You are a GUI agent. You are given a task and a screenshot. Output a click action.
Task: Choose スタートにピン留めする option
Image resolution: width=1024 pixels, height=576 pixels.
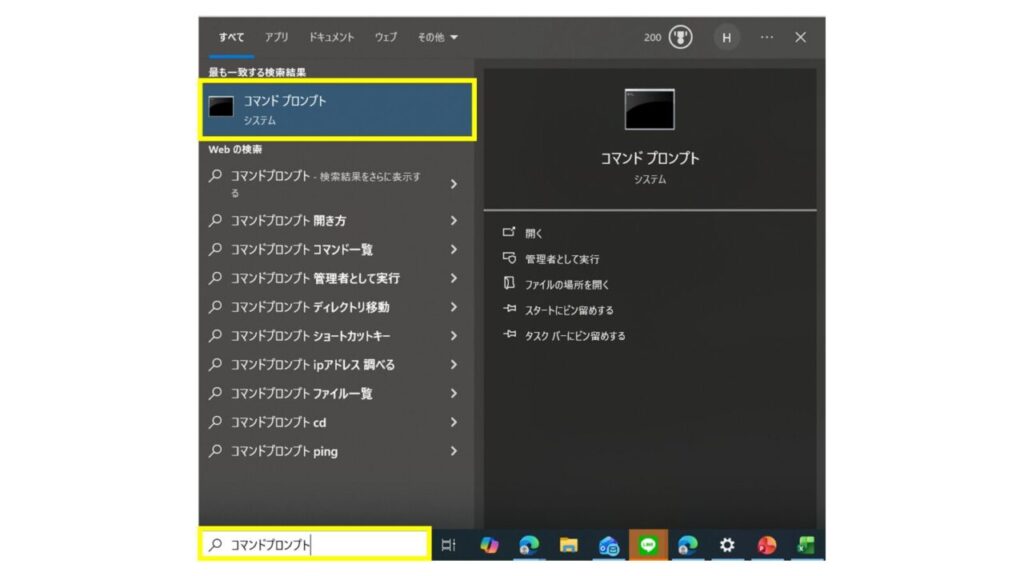pos(569,310)
